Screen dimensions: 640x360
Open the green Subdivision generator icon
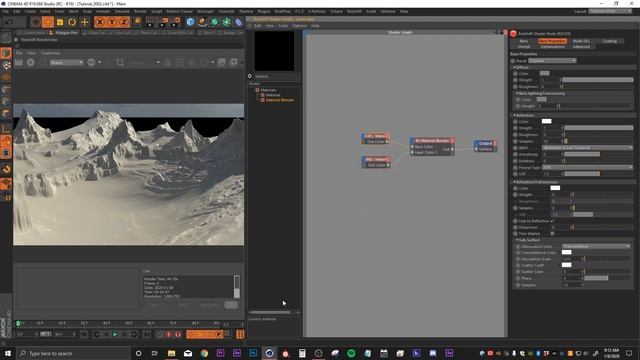coord(215,22)
